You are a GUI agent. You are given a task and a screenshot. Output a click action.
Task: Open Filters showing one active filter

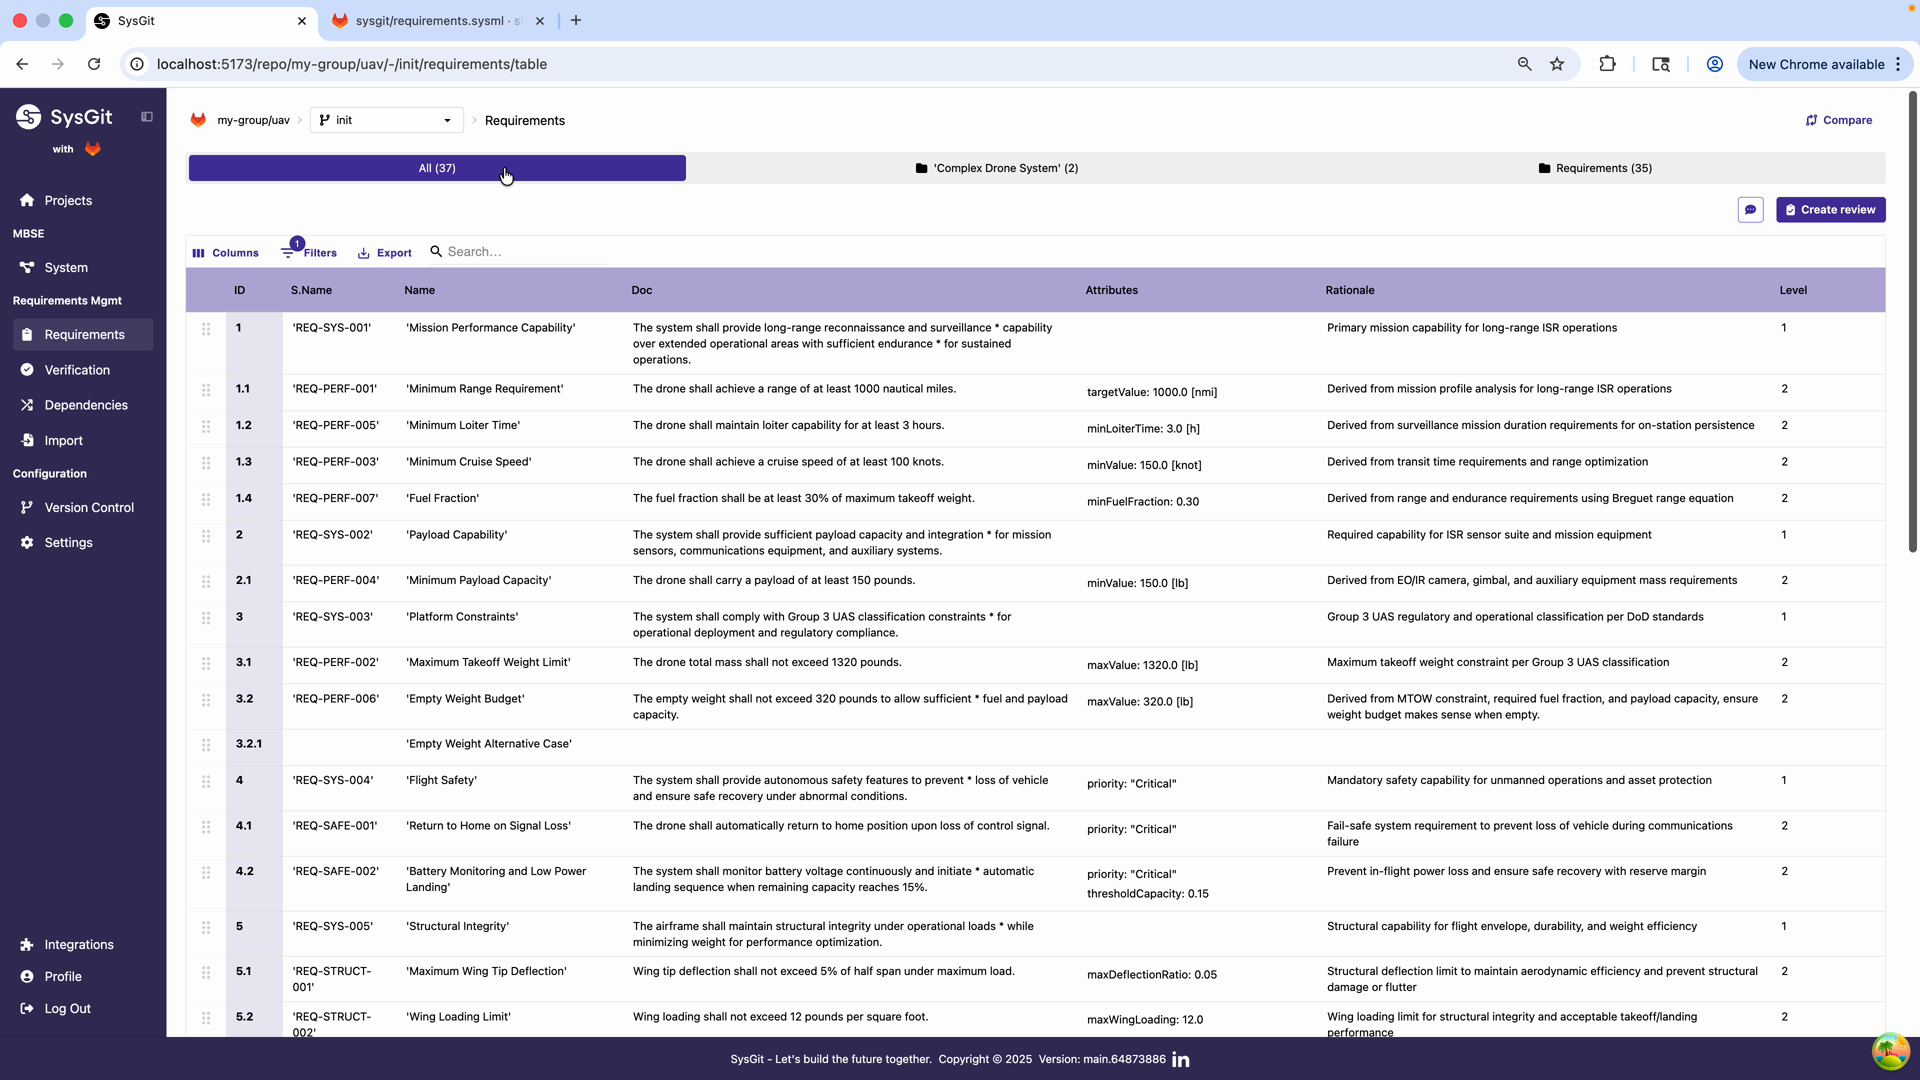309,252
